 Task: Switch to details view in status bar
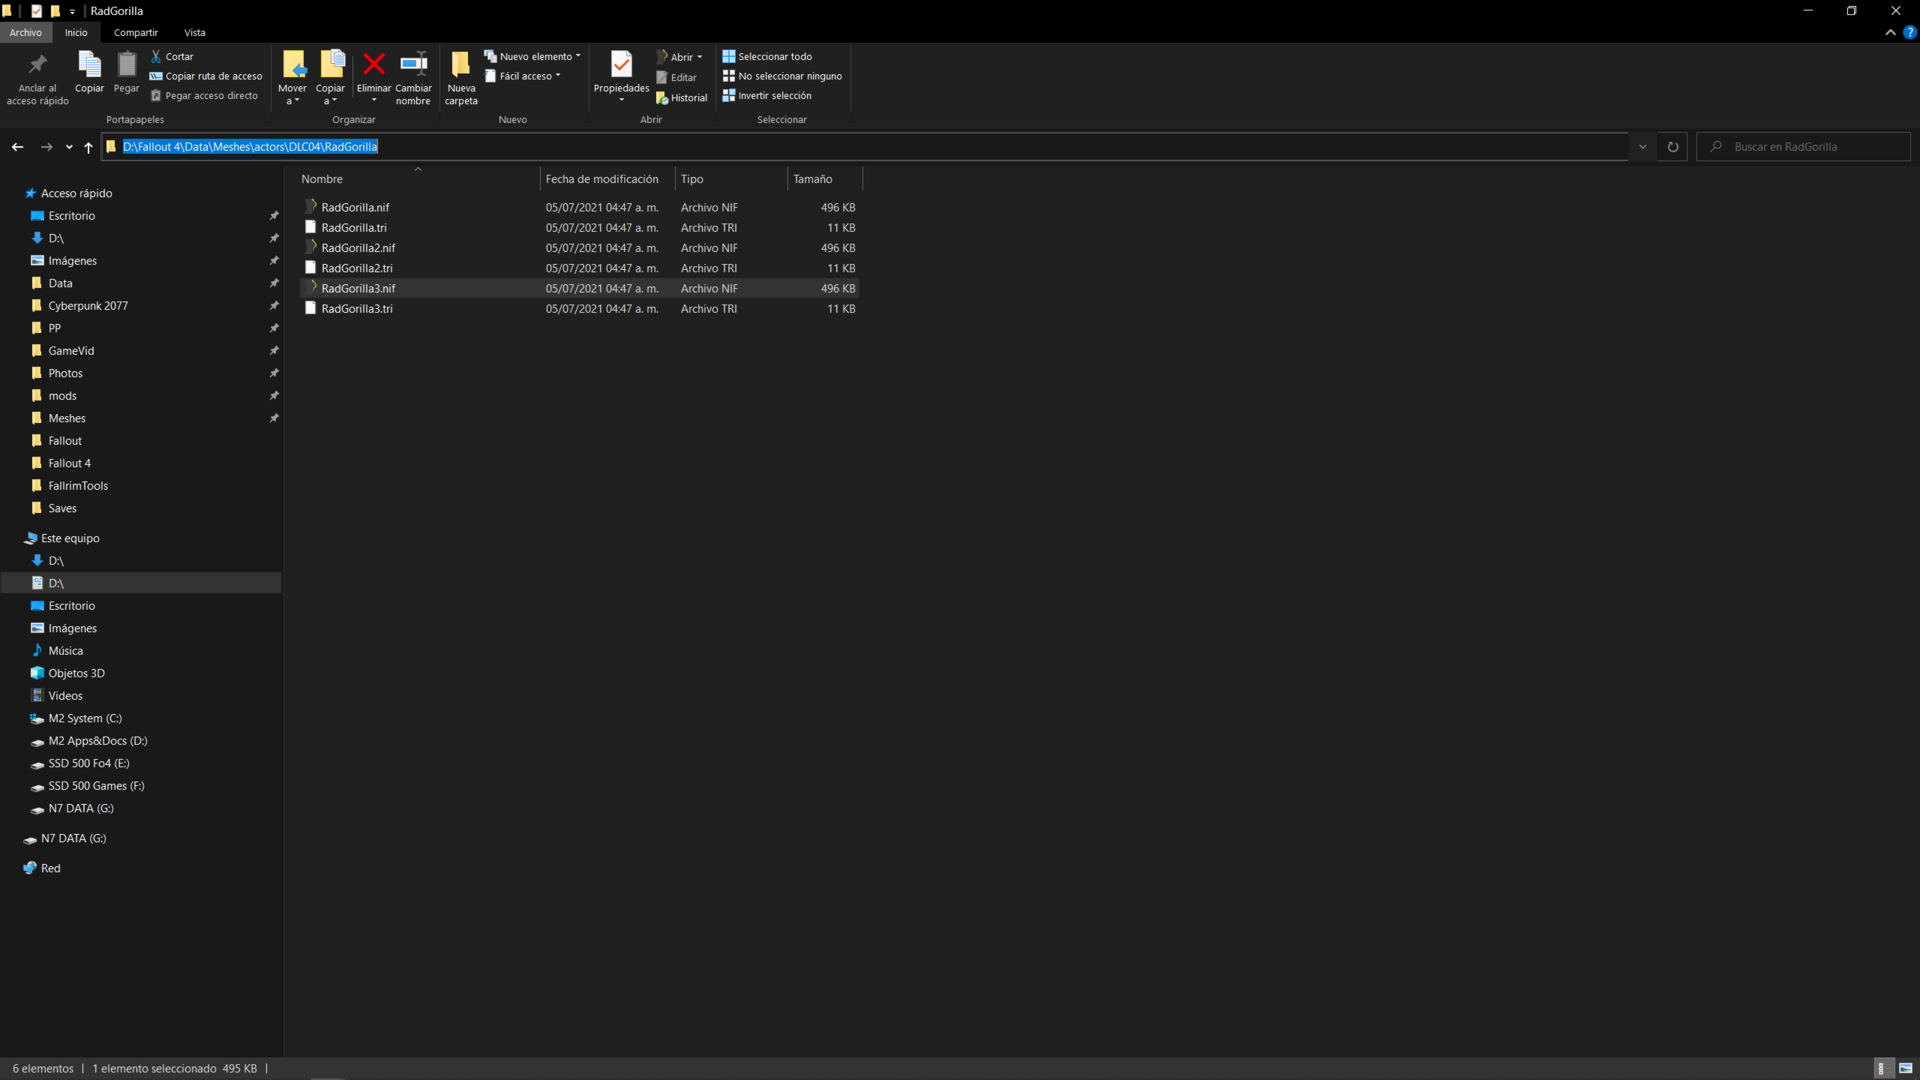click(1882, 1068)
